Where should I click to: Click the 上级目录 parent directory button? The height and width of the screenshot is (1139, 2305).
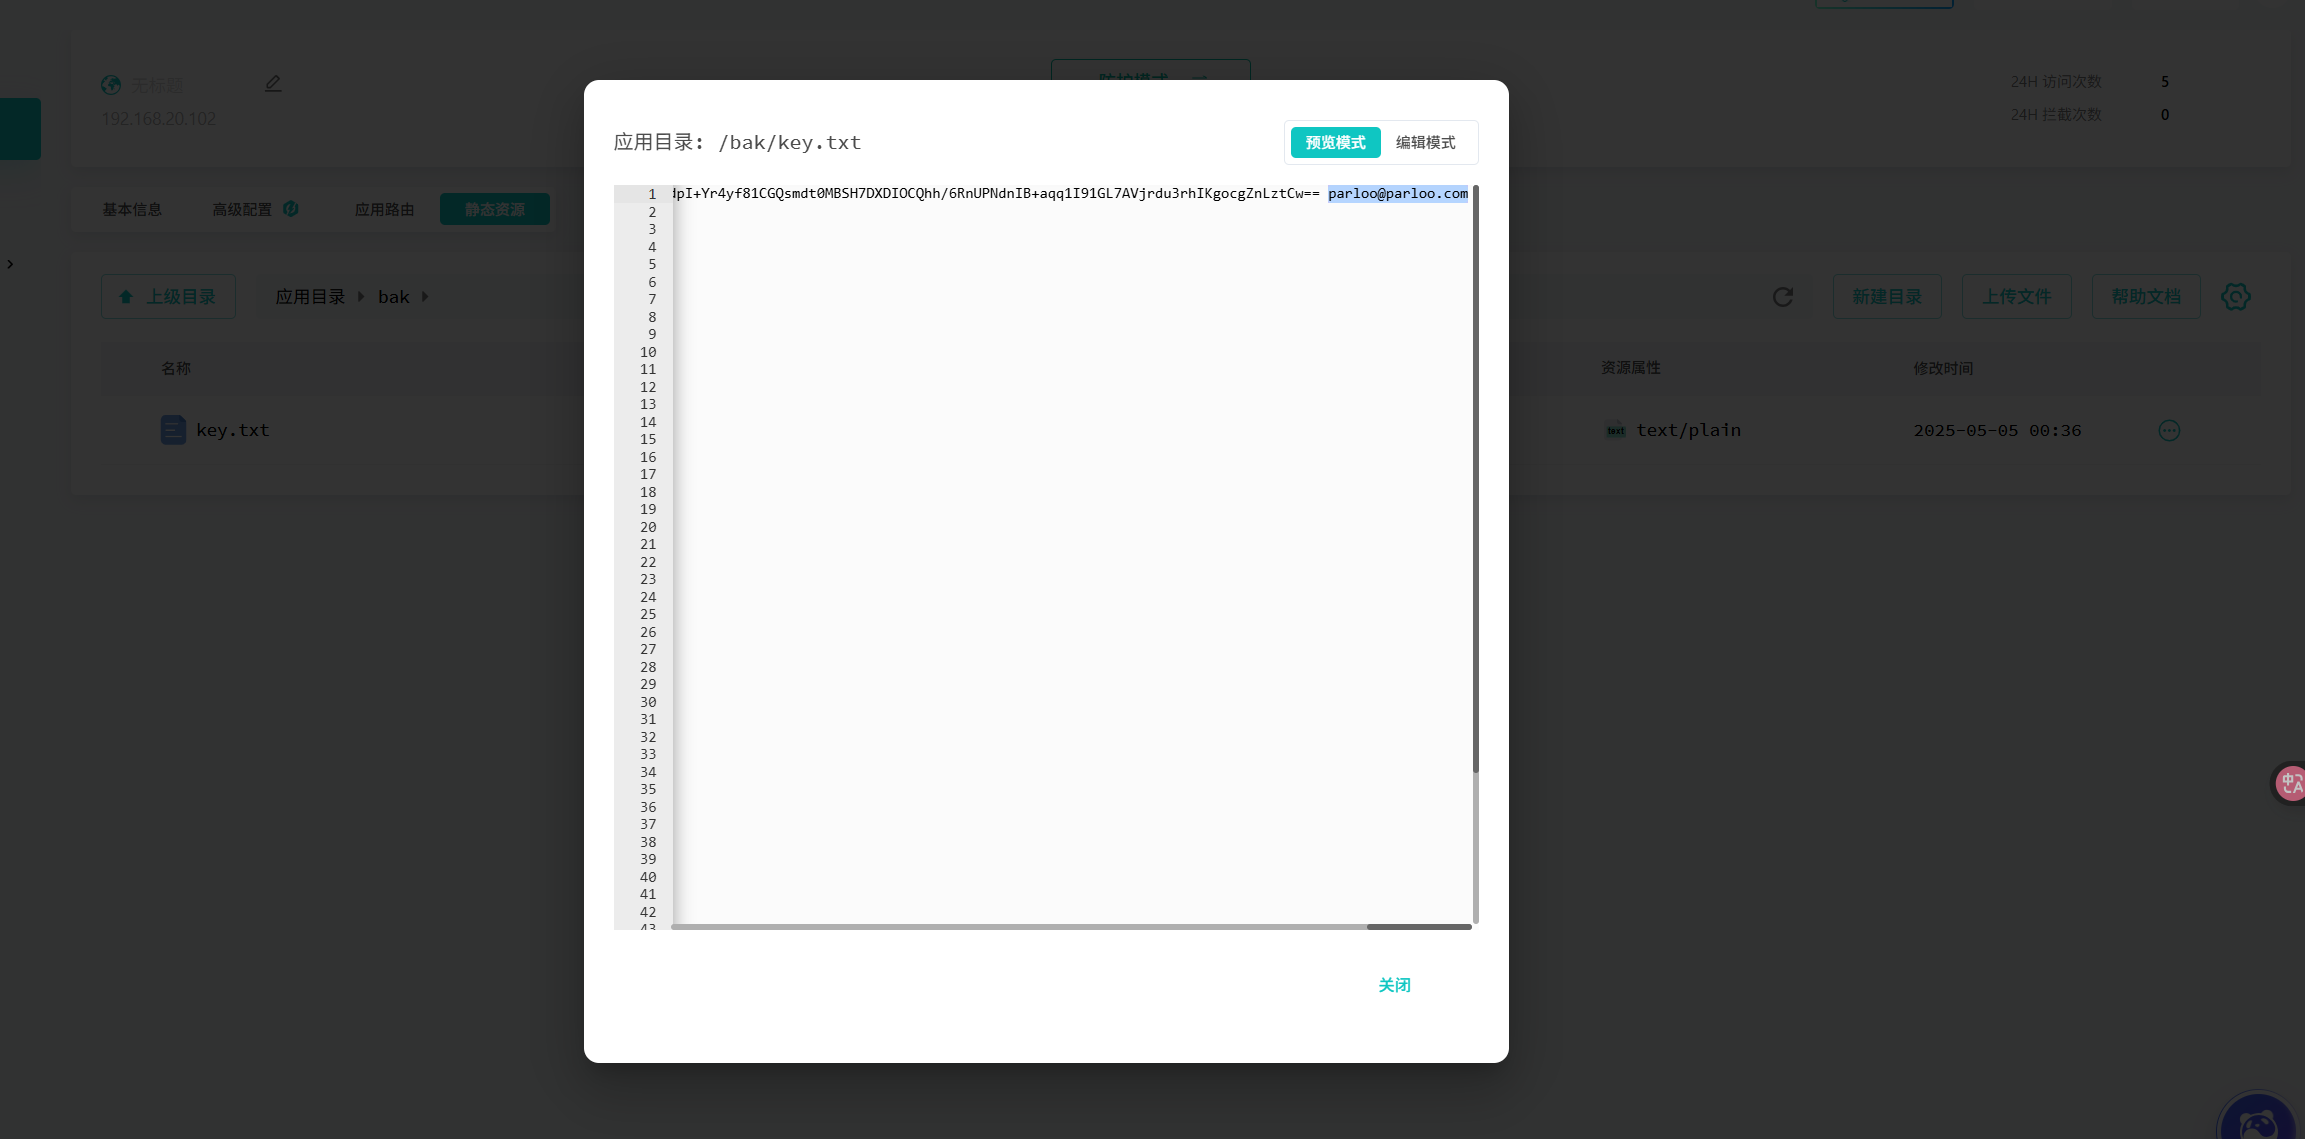(168, 297)
